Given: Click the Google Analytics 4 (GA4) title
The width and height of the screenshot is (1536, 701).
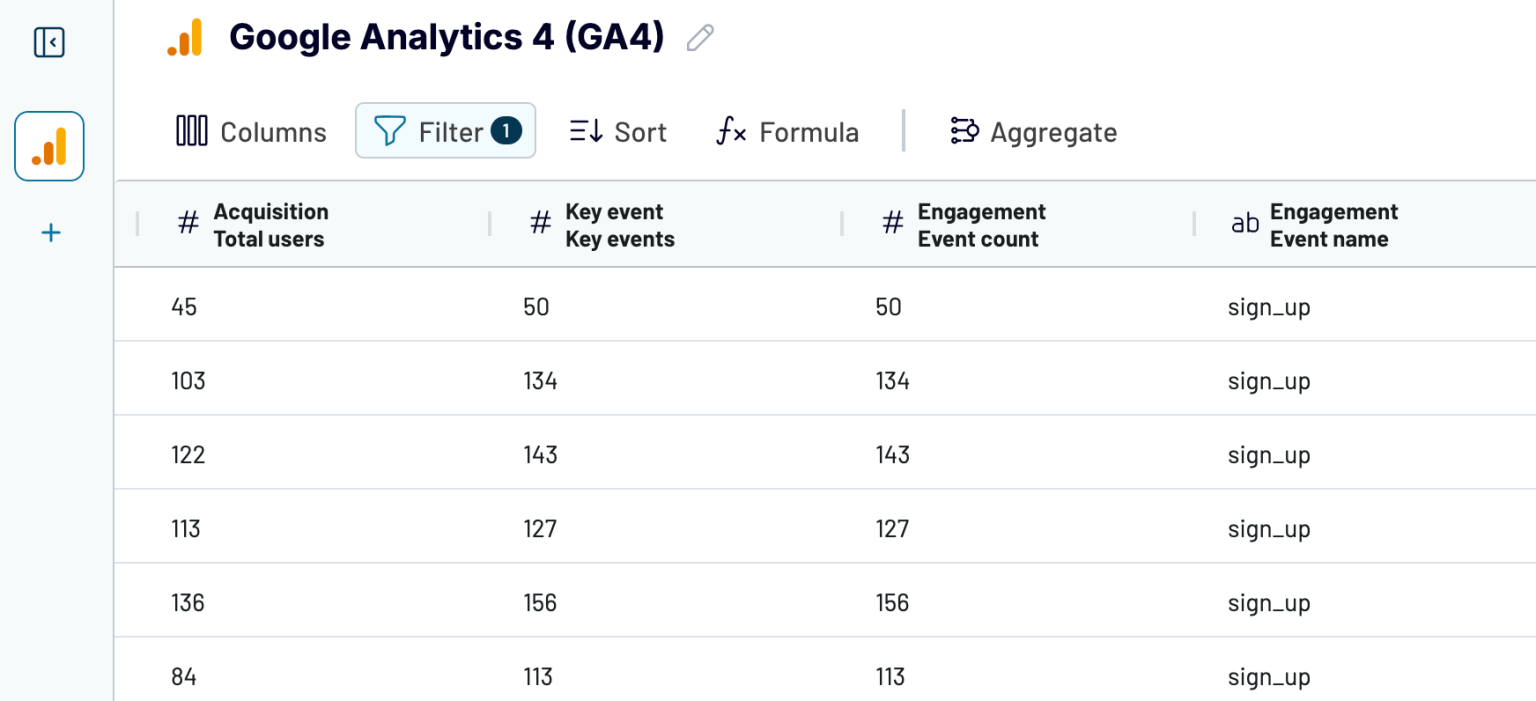Looking at the screenshot, I should pos(447,37).
